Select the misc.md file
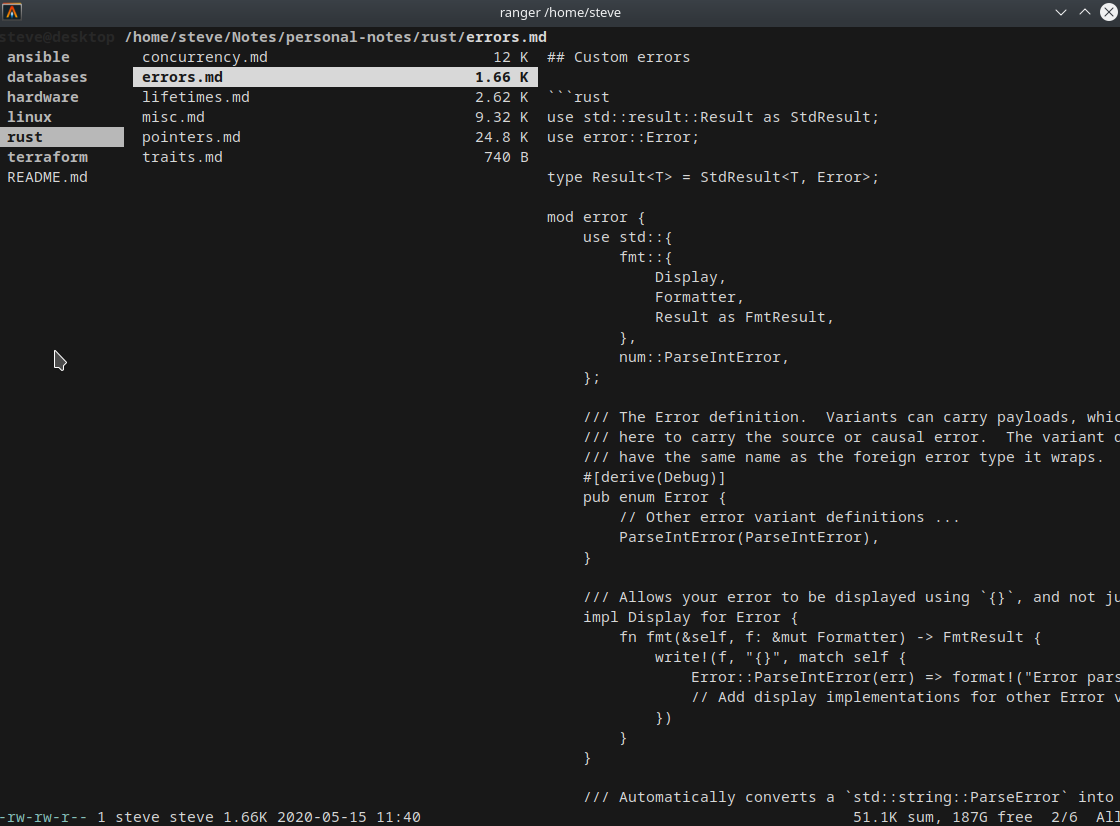The image size is (1120, 826). tap(173, 117)
